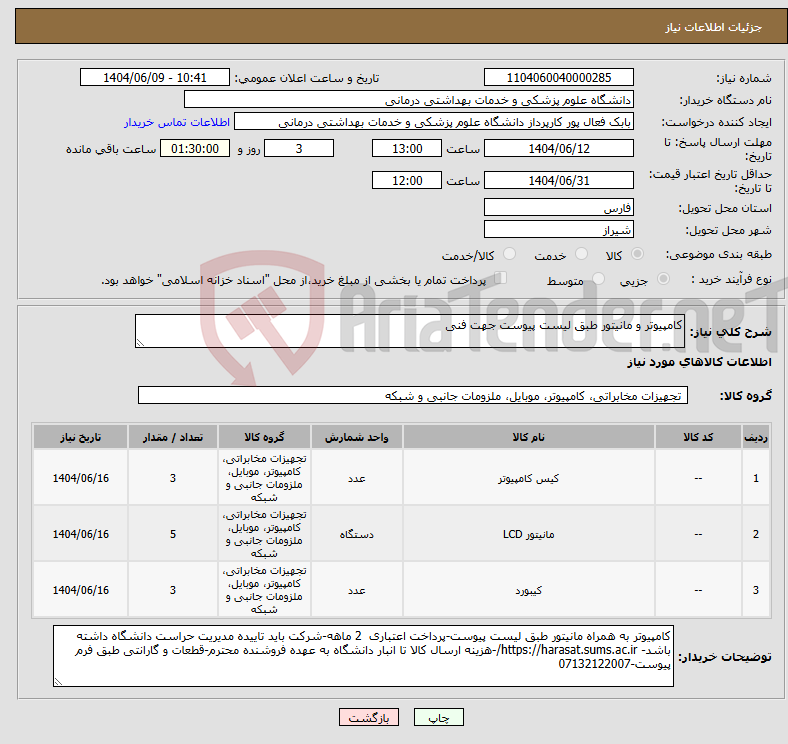The width and height of the screenshot is (788, 744).
Task: Click the goods group cell in مانیتور LCD row
Action: tap(264, 534)
